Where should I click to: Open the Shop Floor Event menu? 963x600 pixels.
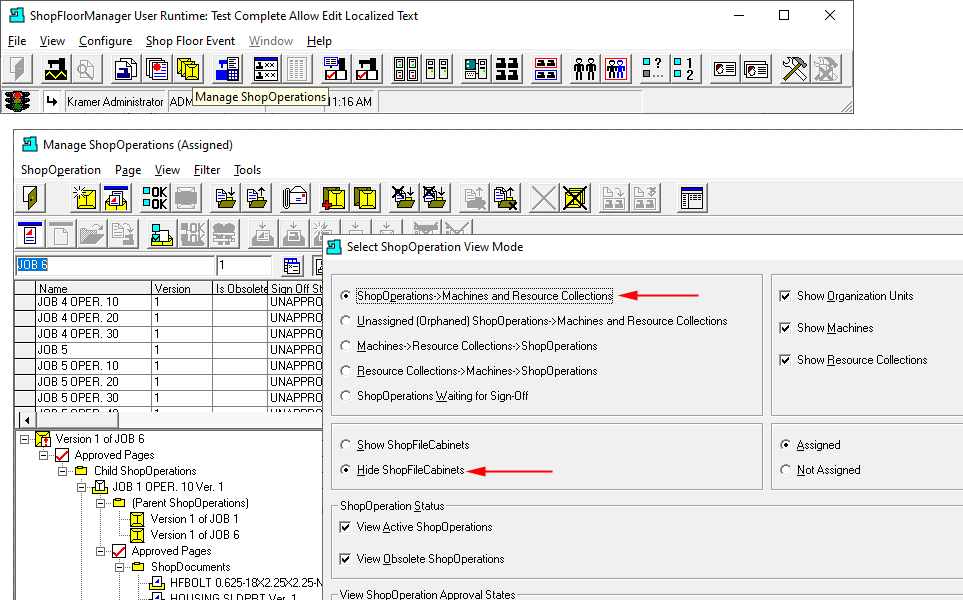pyautogui.click(x=190, y=41)
